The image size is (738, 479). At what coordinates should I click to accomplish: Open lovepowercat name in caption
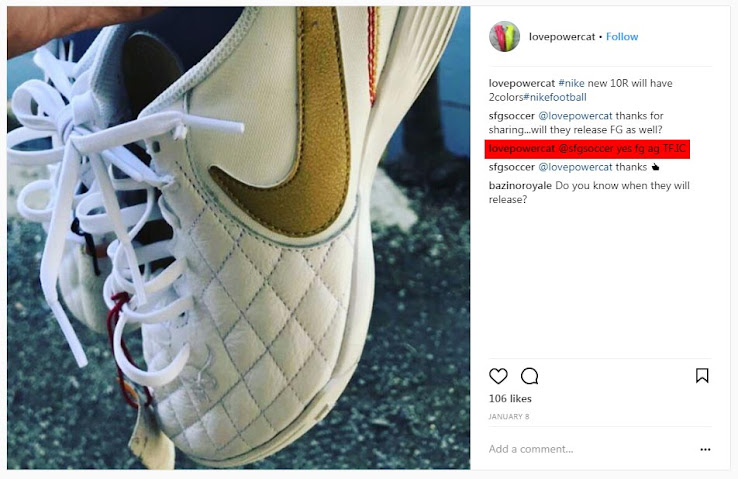[522, 83]
